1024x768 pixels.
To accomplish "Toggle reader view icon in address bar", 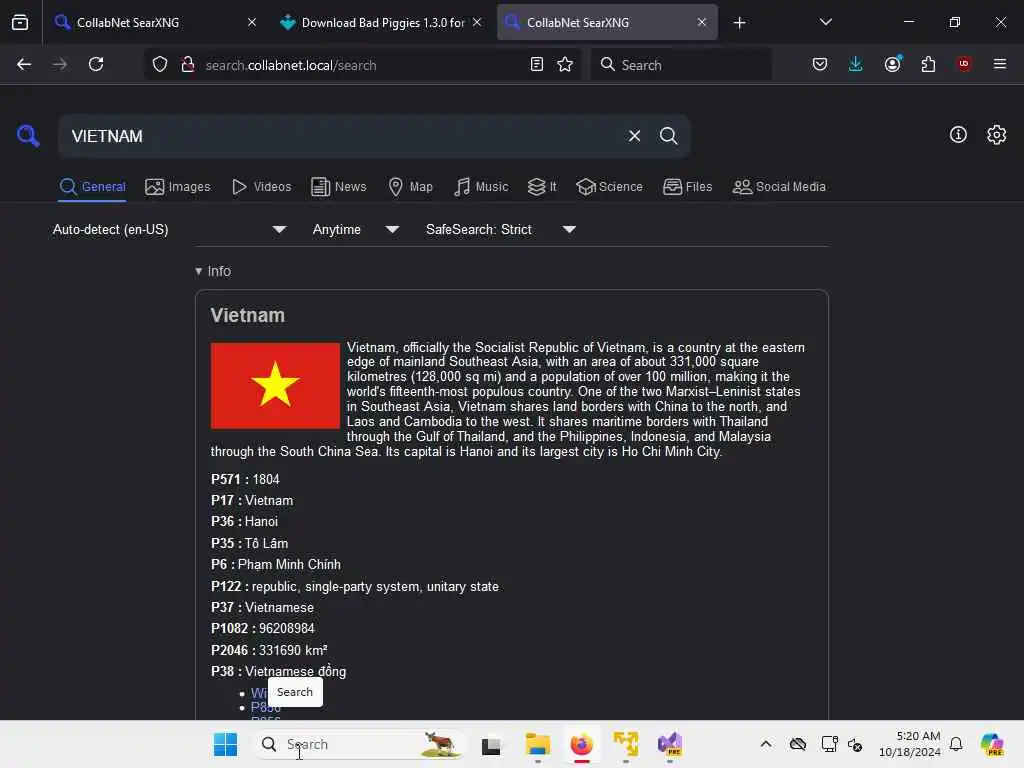I will coord(537,65).
